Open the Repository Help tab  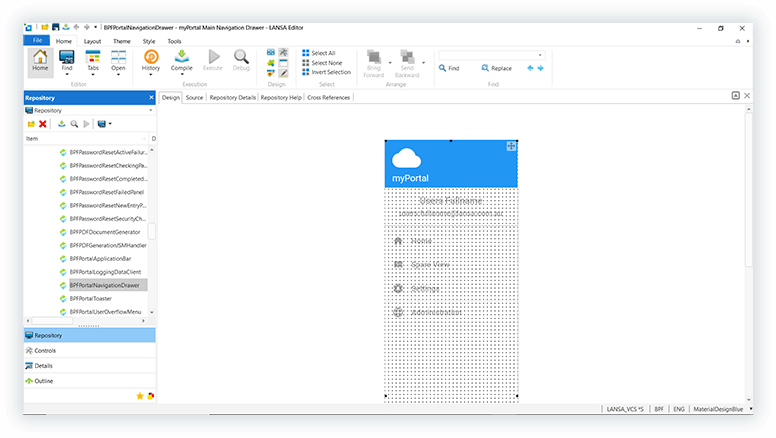[x=281, y=97]
